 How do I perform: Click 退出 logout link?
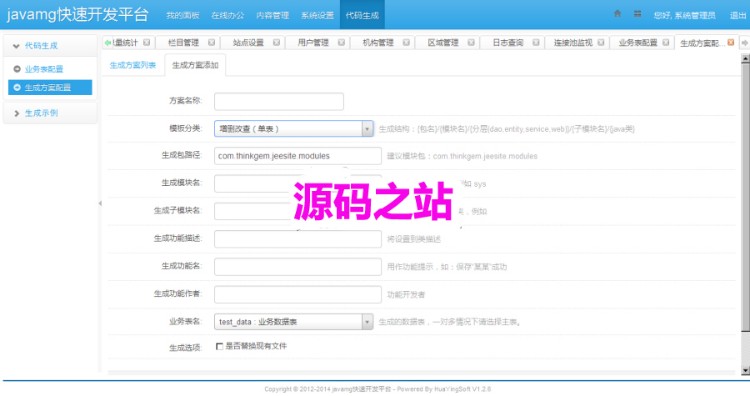click(738, 15)
